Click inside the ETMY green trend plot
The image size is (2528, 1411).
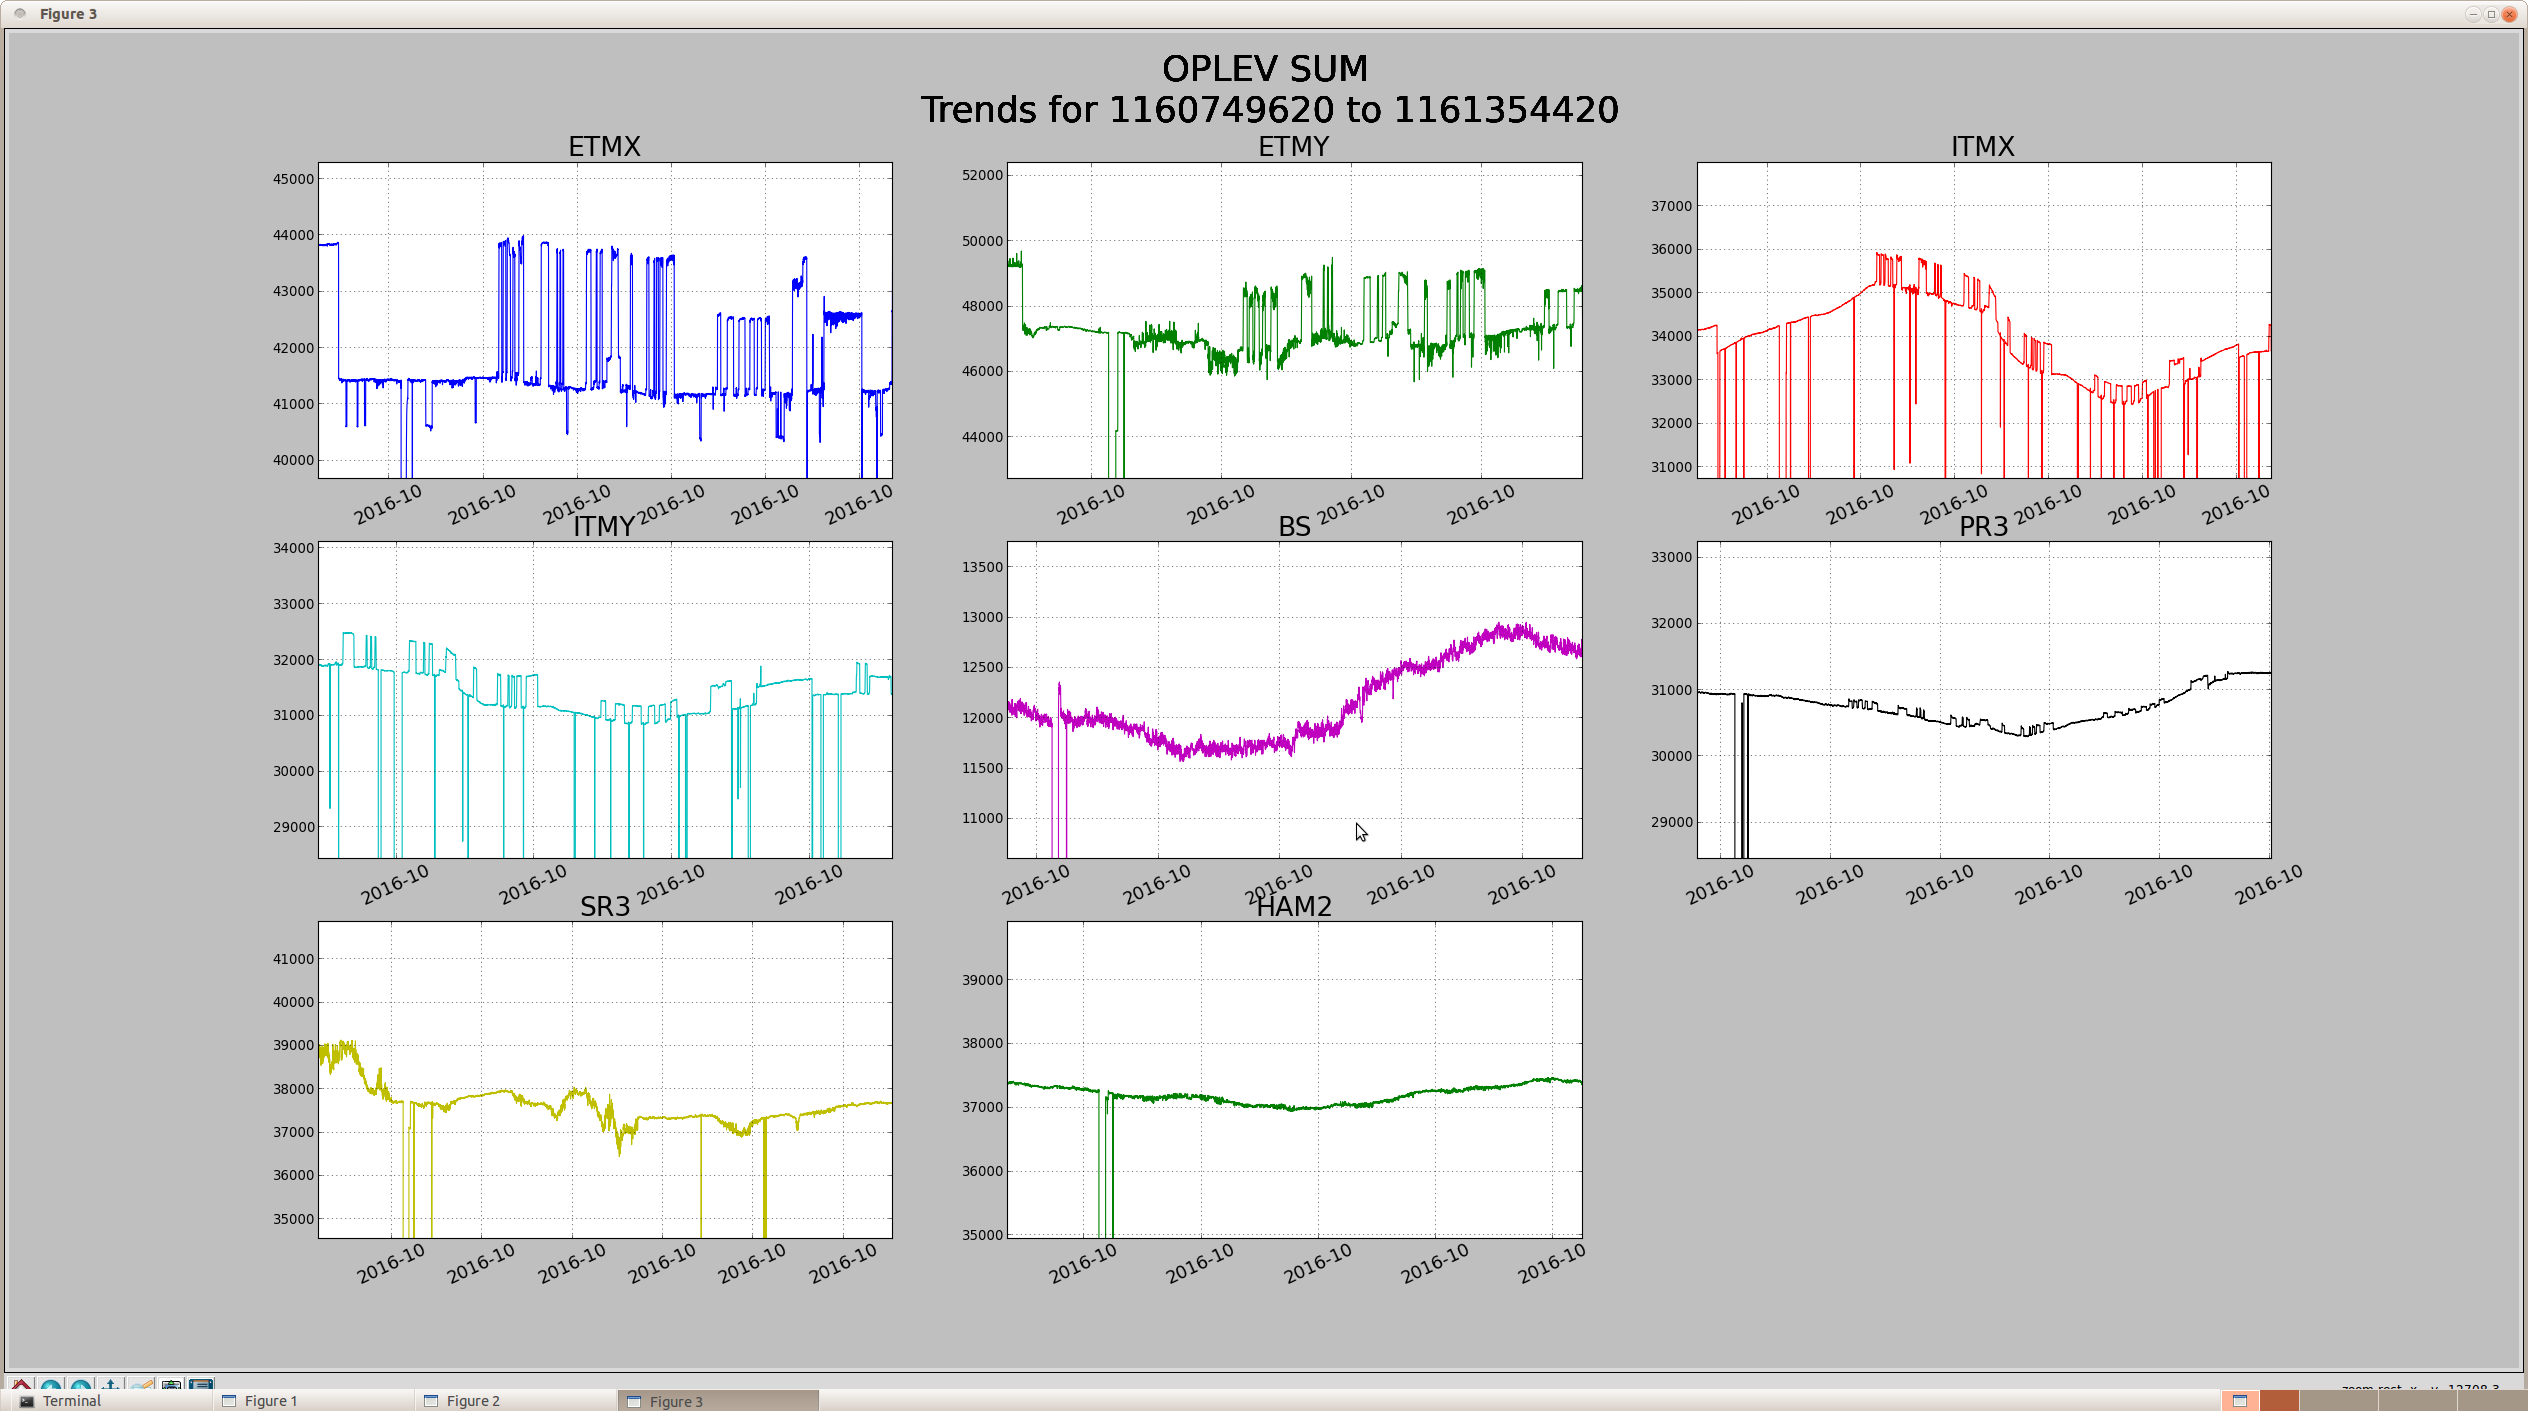(x=1294, y=320)
